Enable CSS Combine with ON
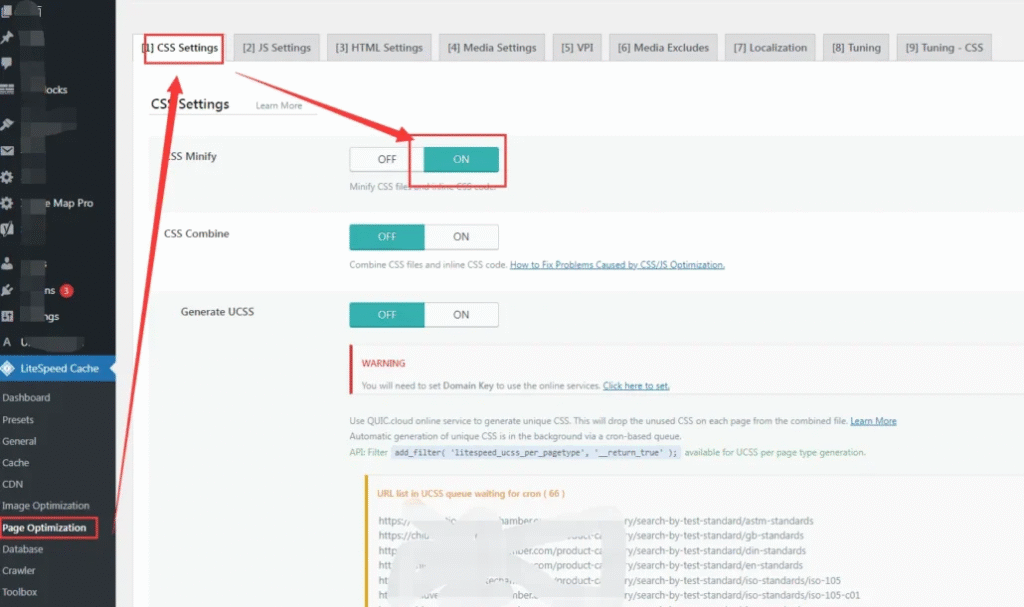The height and width of the screenshot is (607, 1024). [461, 237]
